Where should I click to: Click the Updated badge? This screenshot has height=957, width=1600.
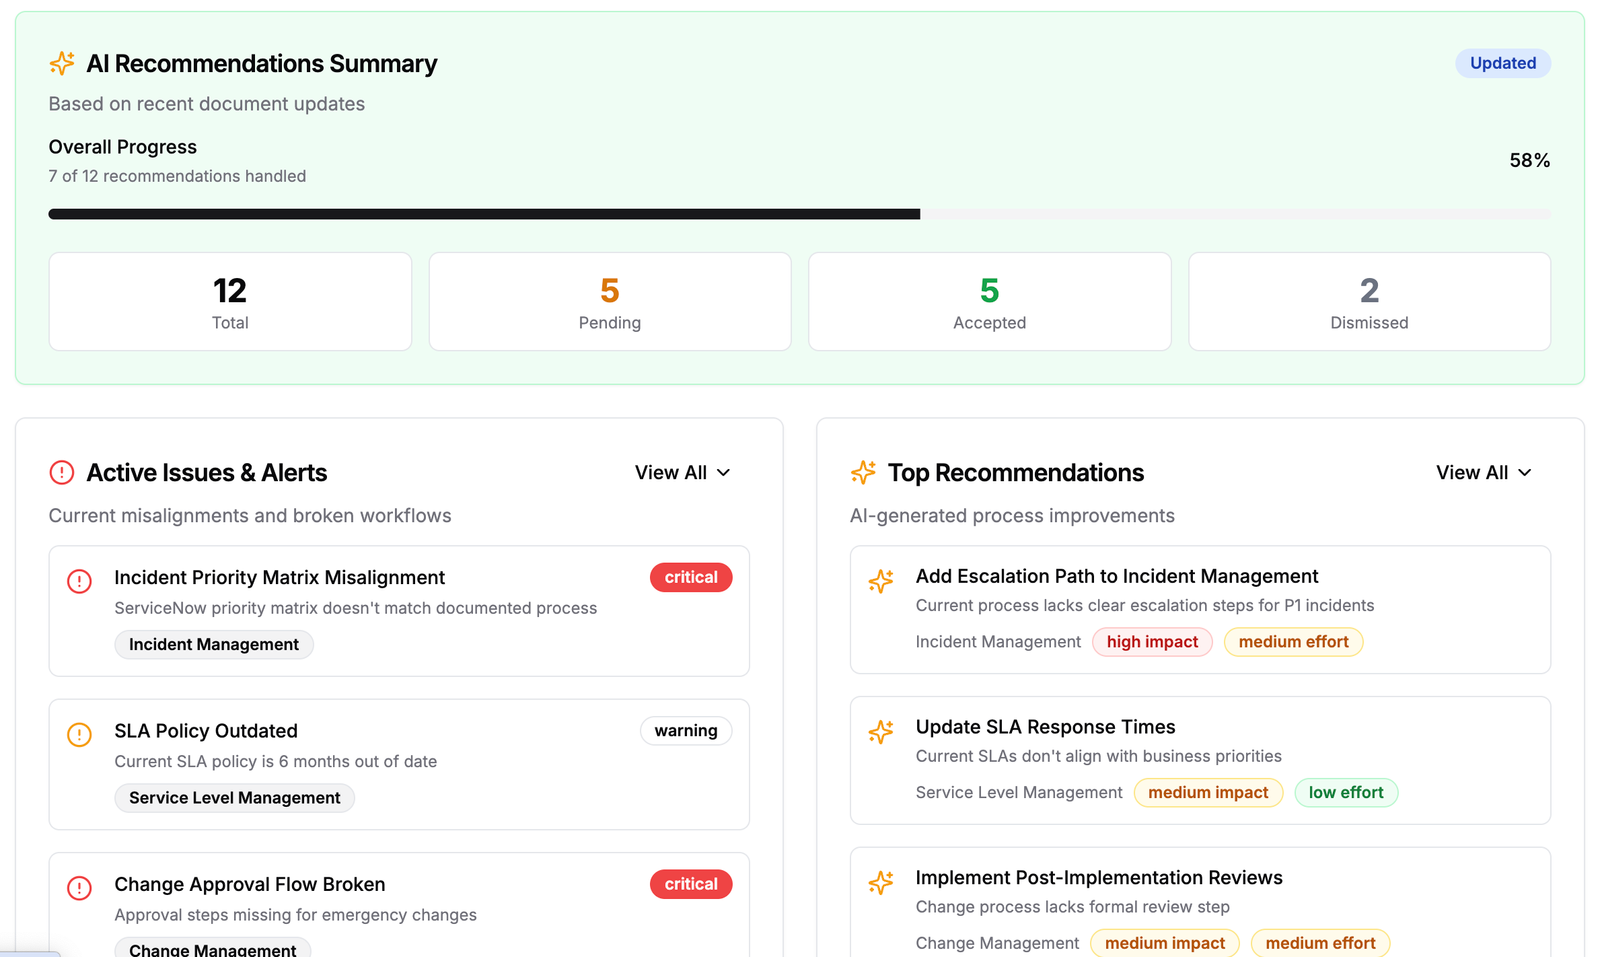[x=1503, y=63]
